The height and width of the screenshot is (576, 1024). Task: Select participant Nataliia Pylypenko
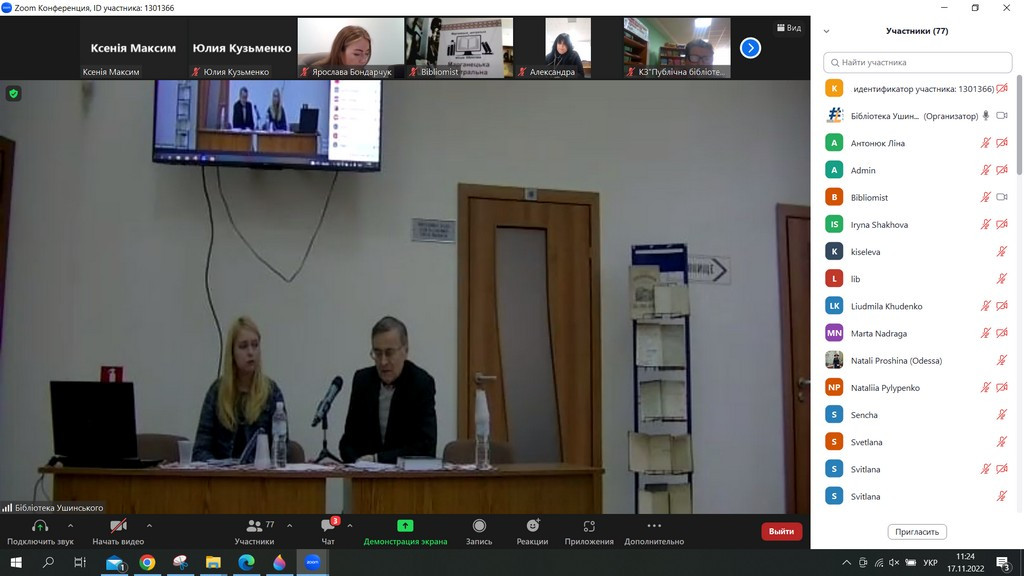click(918, 388)
